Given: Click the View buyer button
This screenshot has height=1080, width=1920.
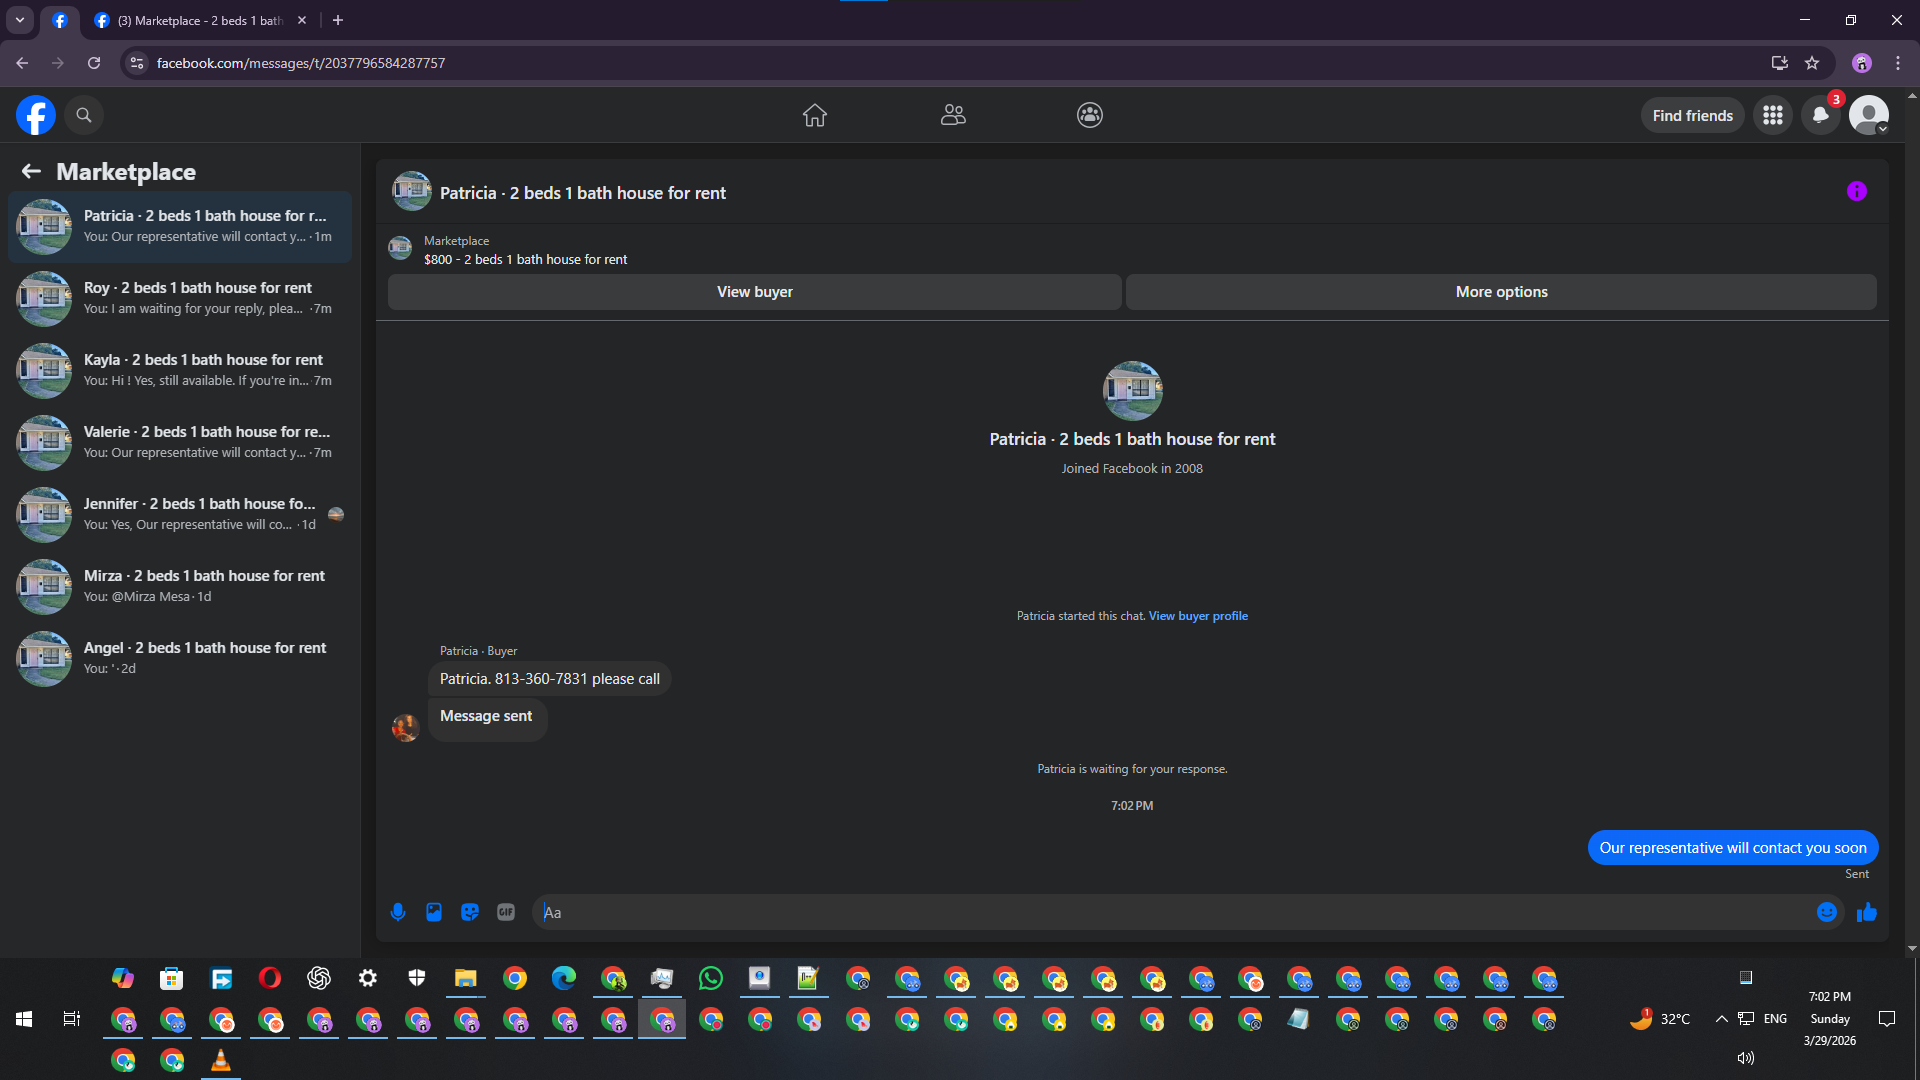Looking at the screenshot, I should tap(755, 292).
